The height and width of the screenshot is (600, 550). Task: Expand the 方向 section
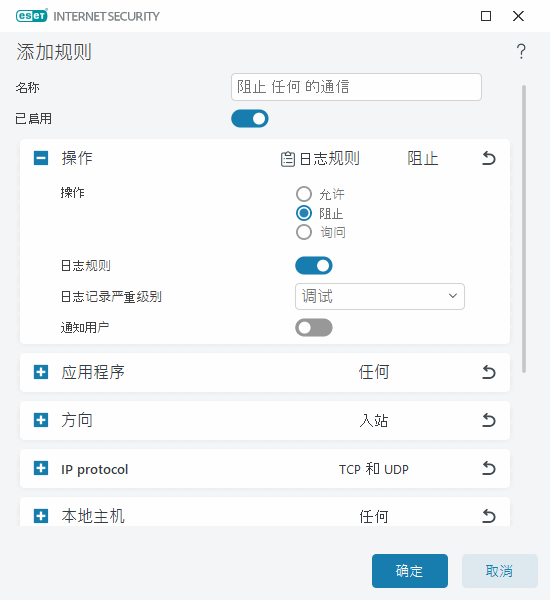(x=41, y=420)
